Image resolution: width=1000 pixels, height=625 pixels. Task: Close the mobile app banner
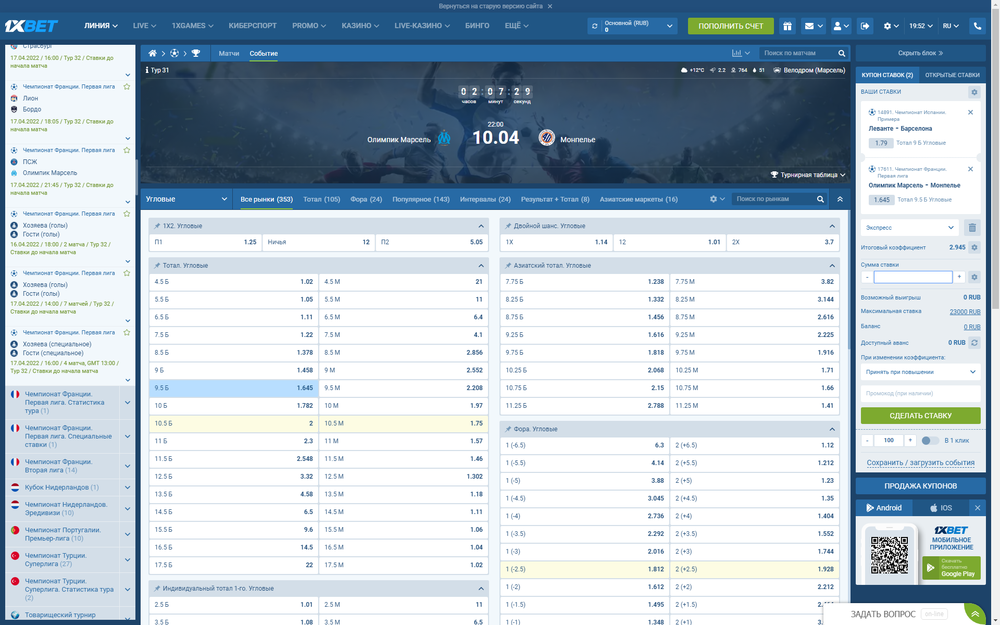[977, 508]
